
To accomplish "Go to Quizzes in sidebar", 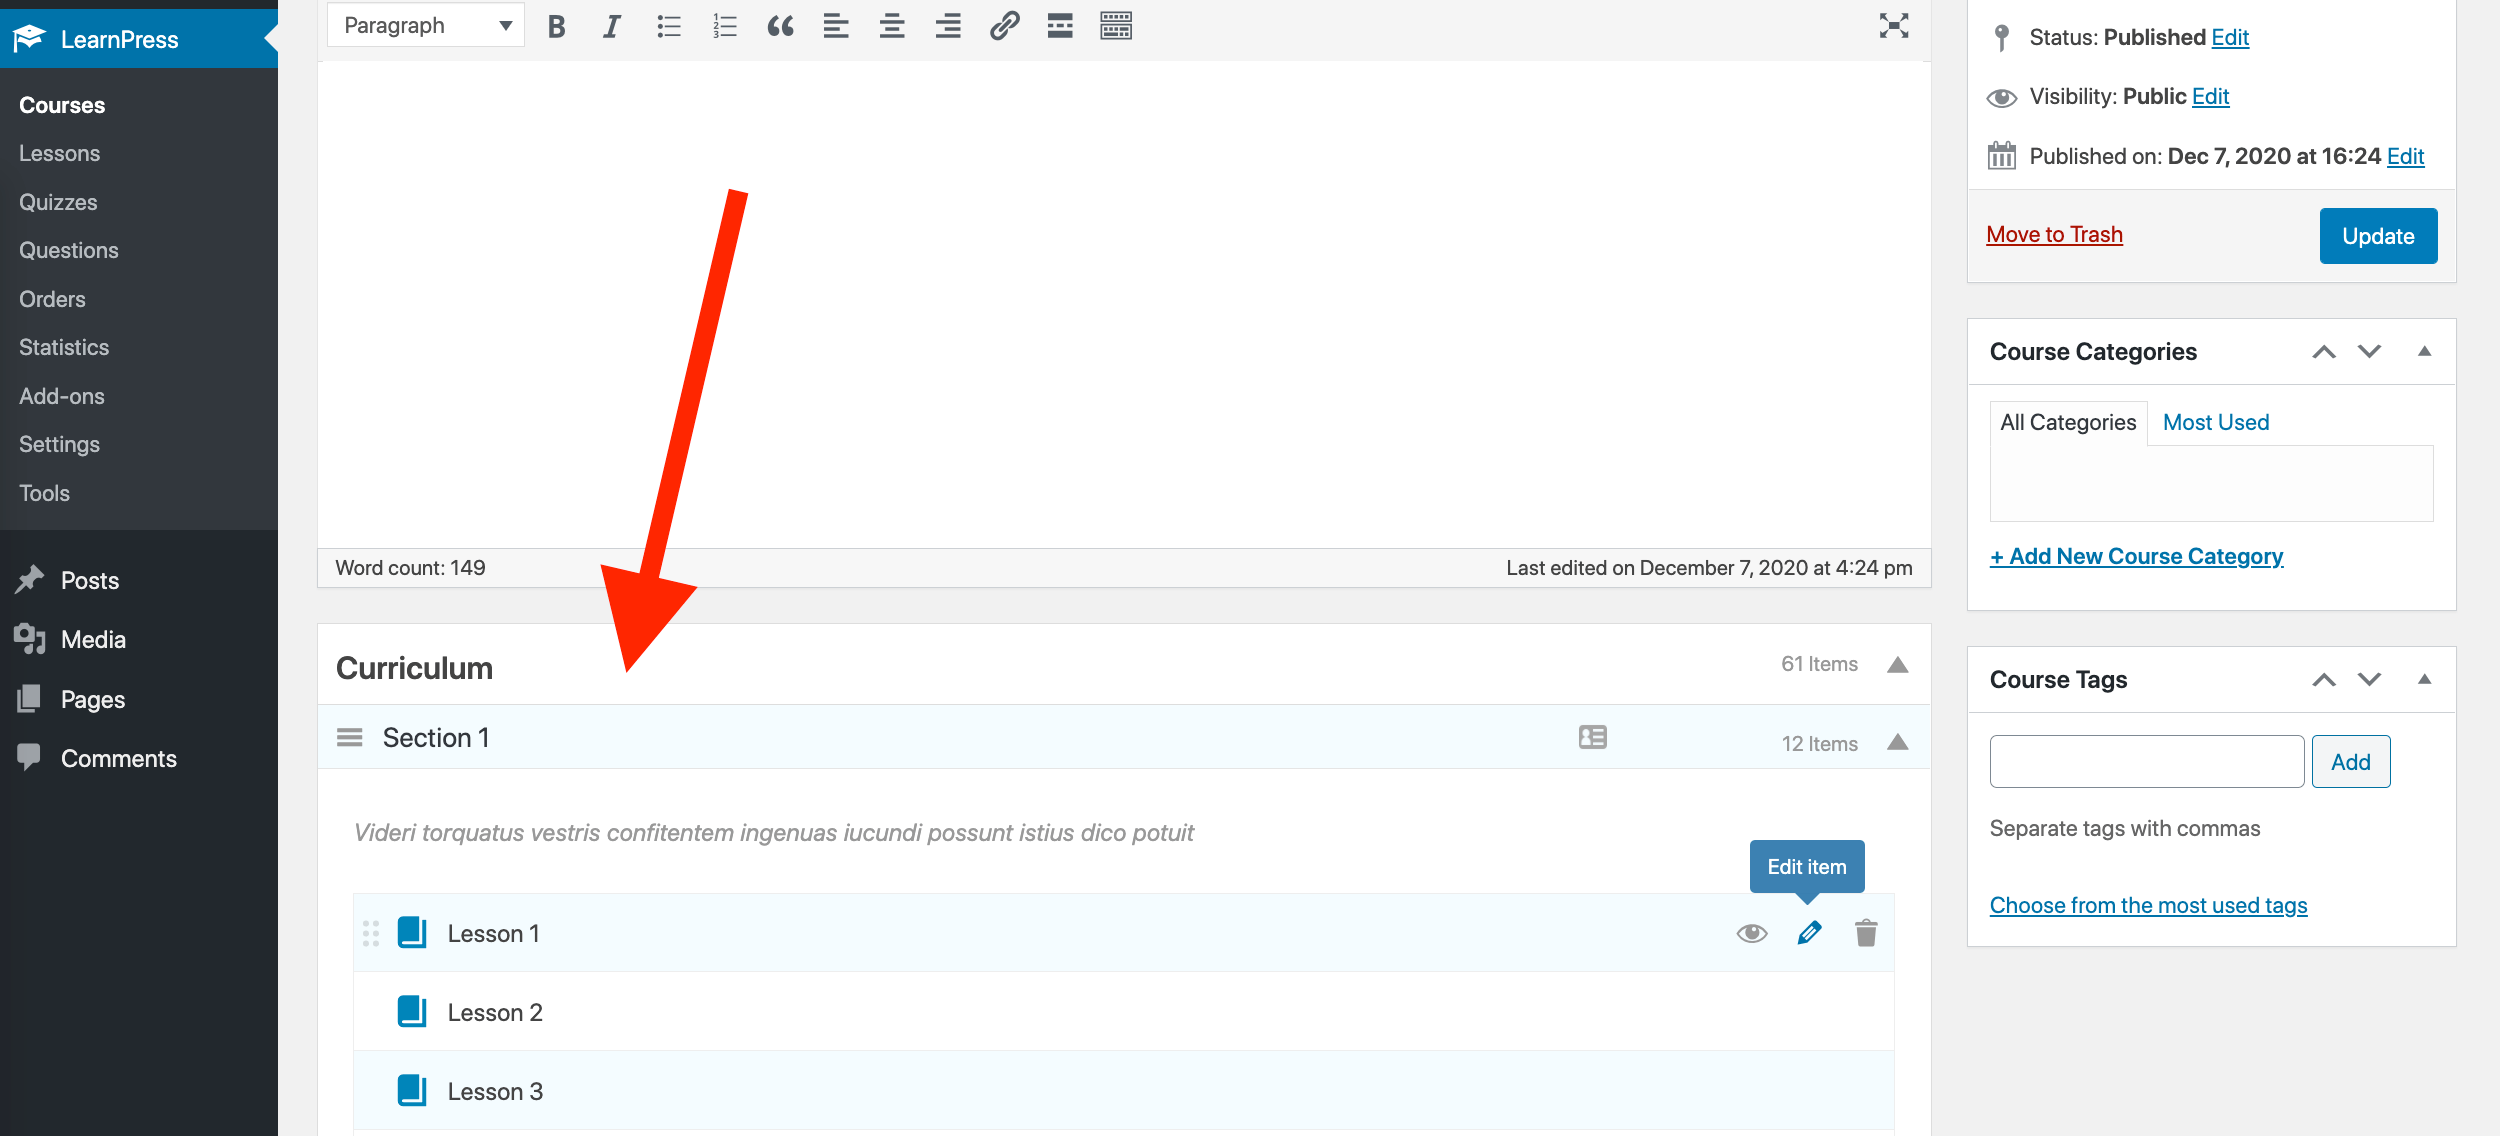I will [58, 202].
